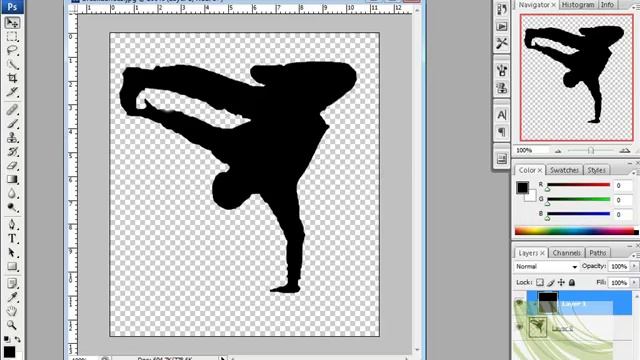This screenshot has width=640, height=360.
Task: Switch to the Swatches tab
Action: pos(564,170)
